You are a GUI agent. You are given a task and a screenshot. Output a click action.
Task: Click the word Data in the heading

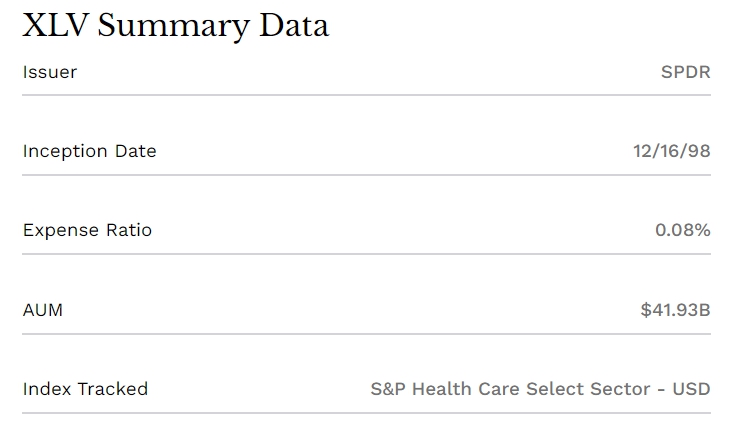tap(294, 25)
